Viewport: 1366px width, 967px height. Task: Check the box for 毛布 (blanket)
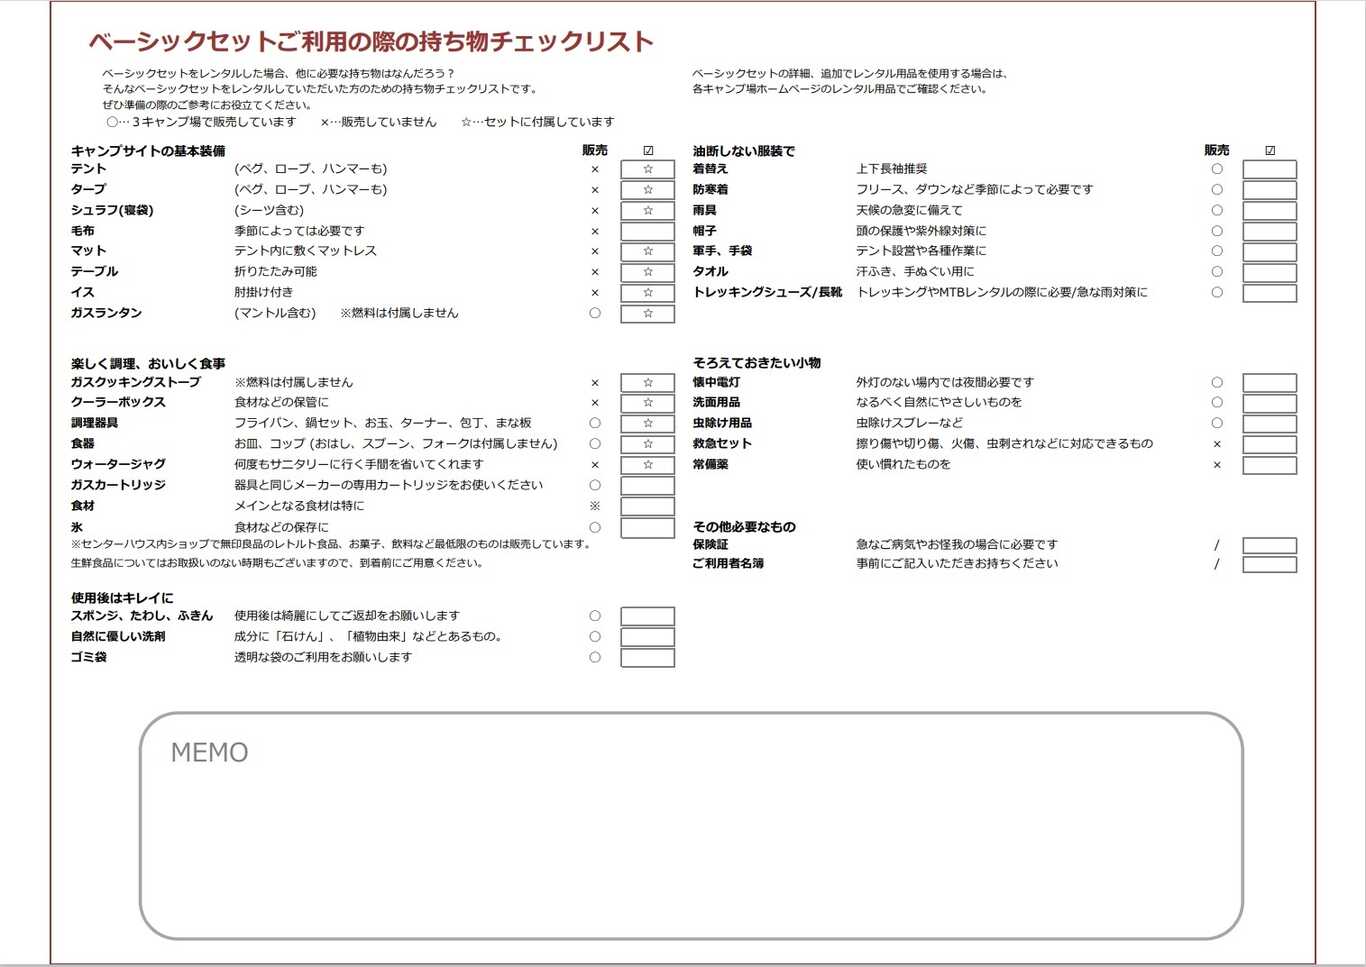[647, 232]
